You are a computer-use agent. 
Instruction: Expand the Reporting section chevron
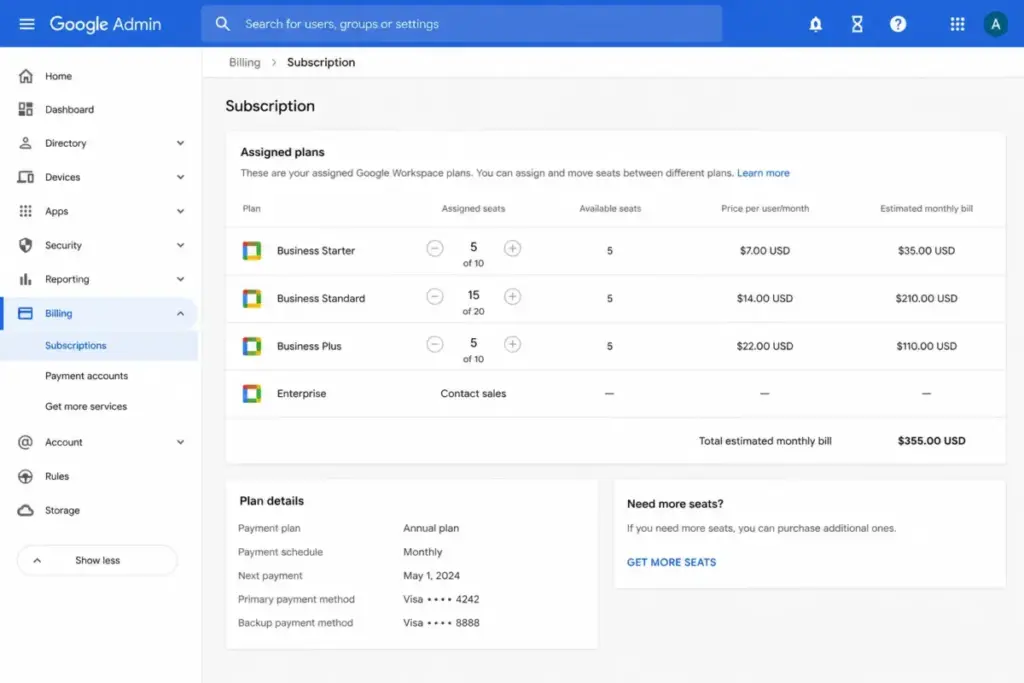point(180,279)
